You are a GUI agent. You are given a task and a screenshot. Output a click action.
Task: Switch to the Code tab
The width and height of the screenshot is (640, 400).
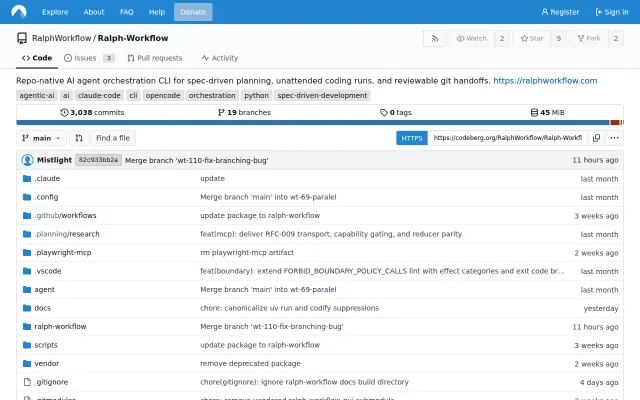pos(37,58)
